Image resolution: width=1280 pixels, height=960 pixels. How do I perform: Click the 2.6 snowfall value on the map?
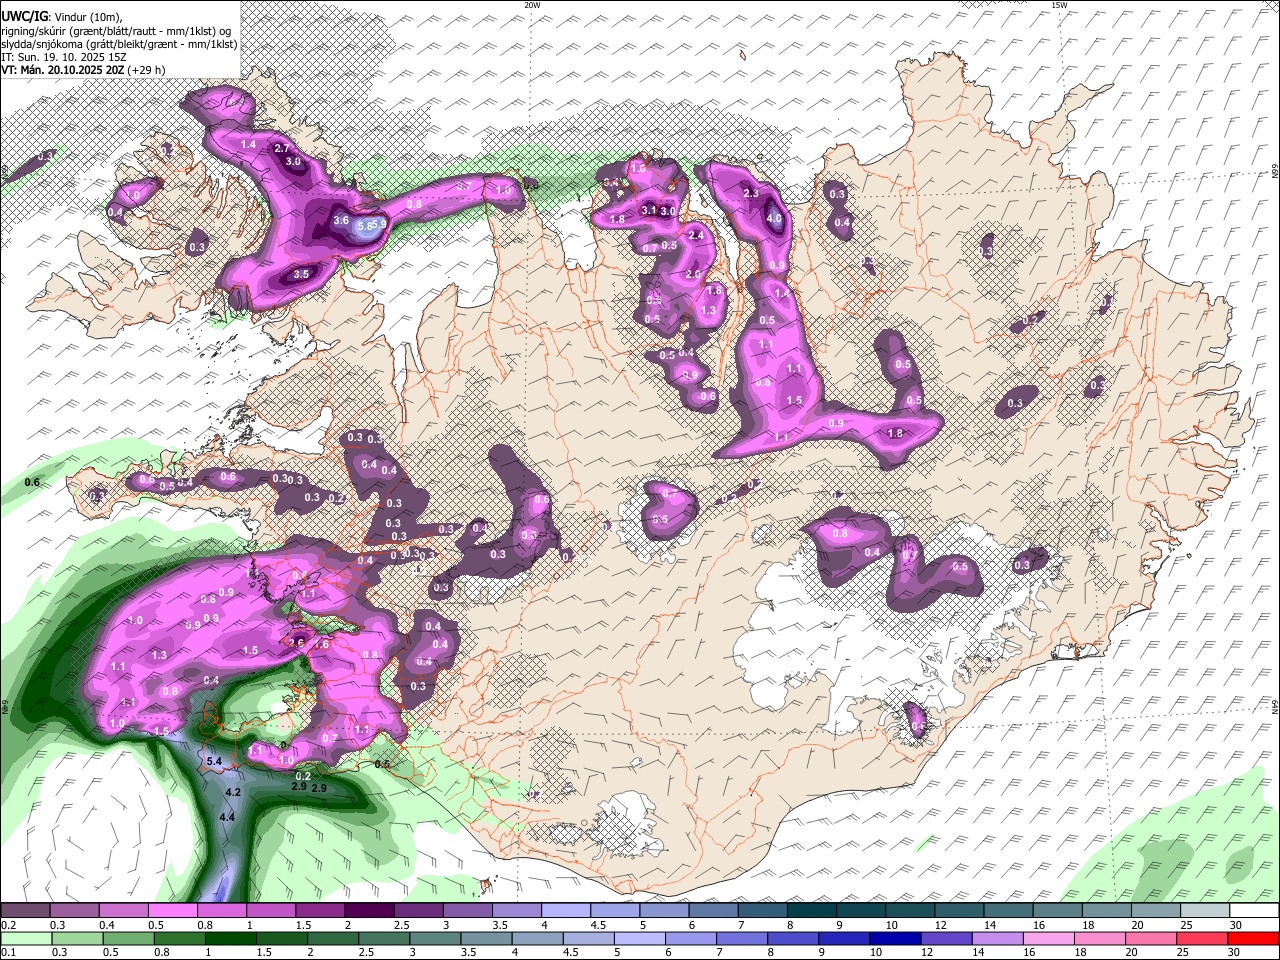pos(297,642)
